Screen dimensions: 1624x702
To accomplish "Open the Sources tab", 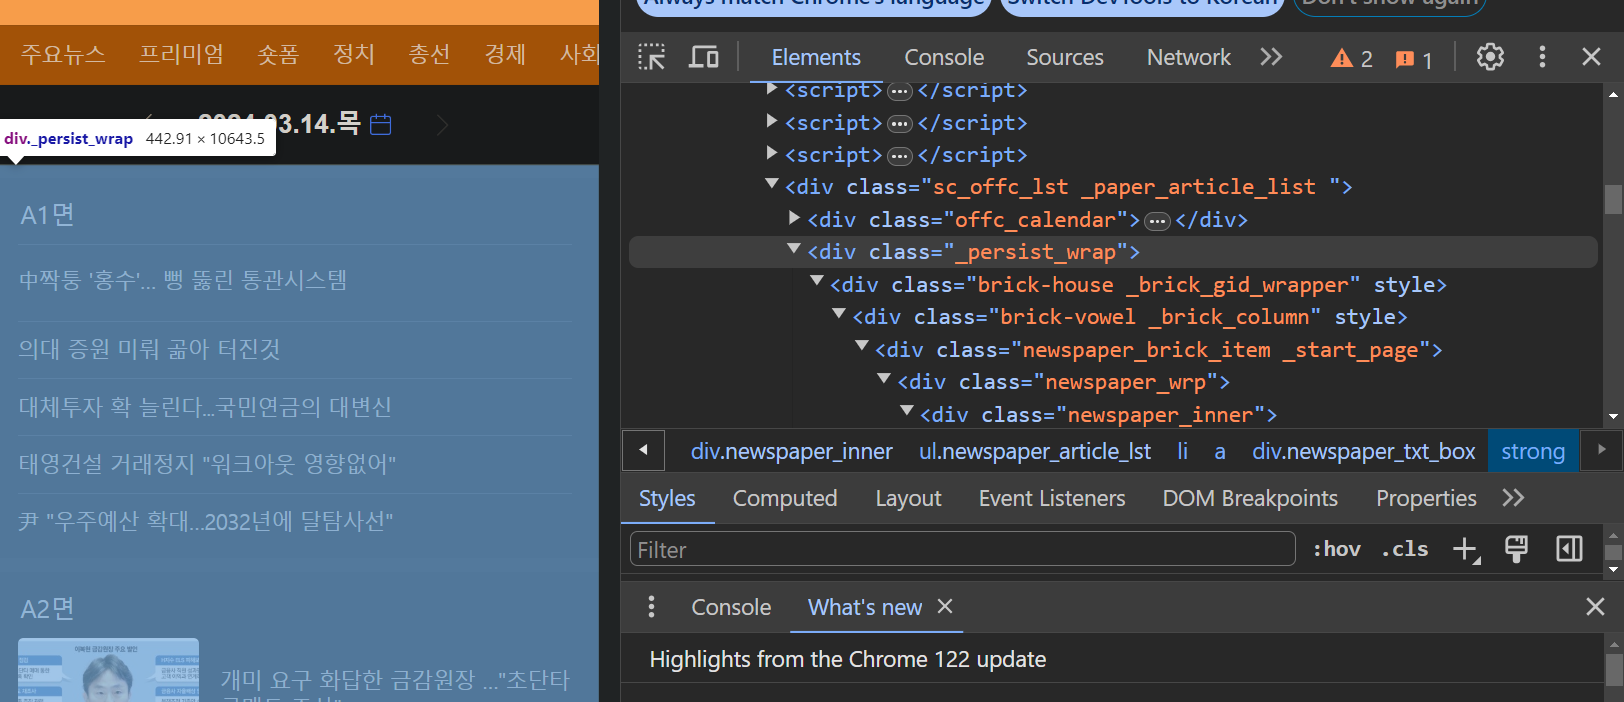I will 1065,57.
